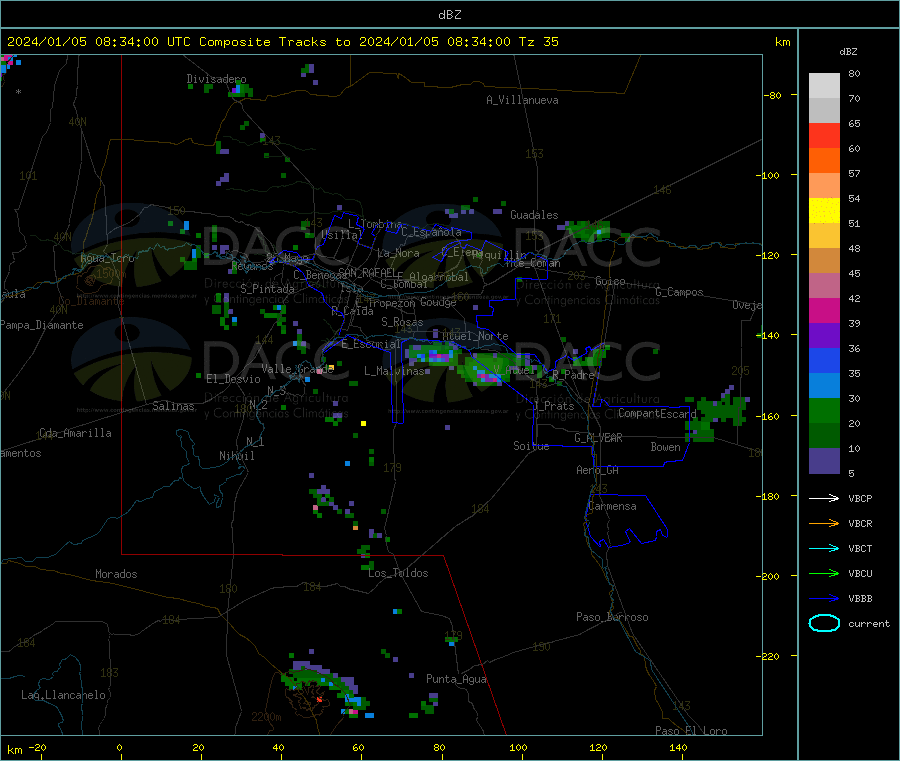Click the 'Divisadero' map label

[x=216, y=79]
